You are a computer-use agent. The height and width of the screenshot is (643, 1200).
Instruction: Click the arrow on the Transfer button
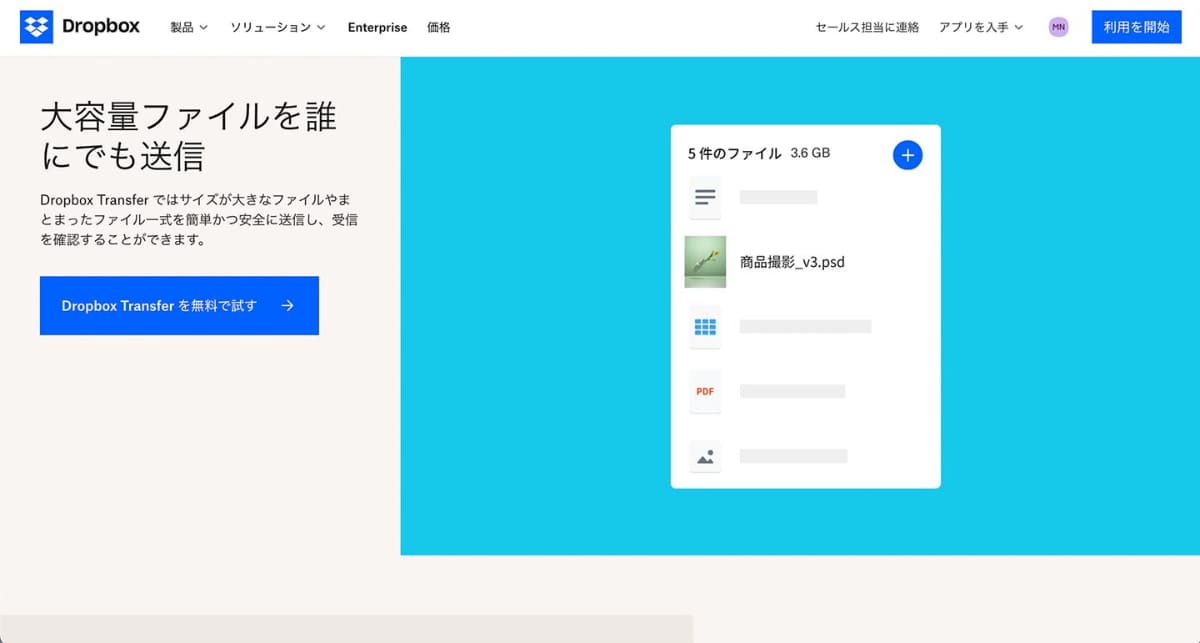(288, 306)
